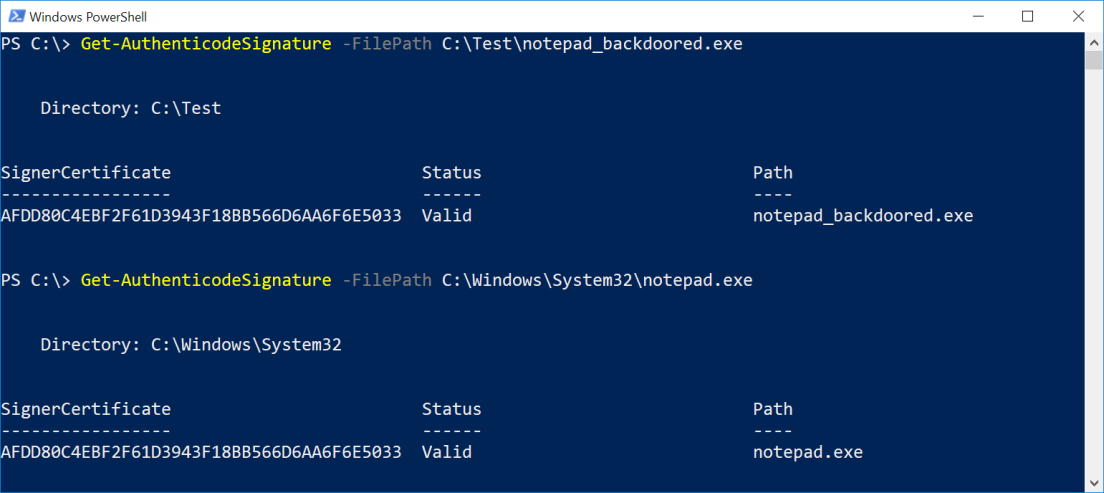Image resolution: width=1104 pixels, height=493 pixels.
Task: Click the Valid status for notepad_backdoored.exe
Action: [x=446, y=216]
